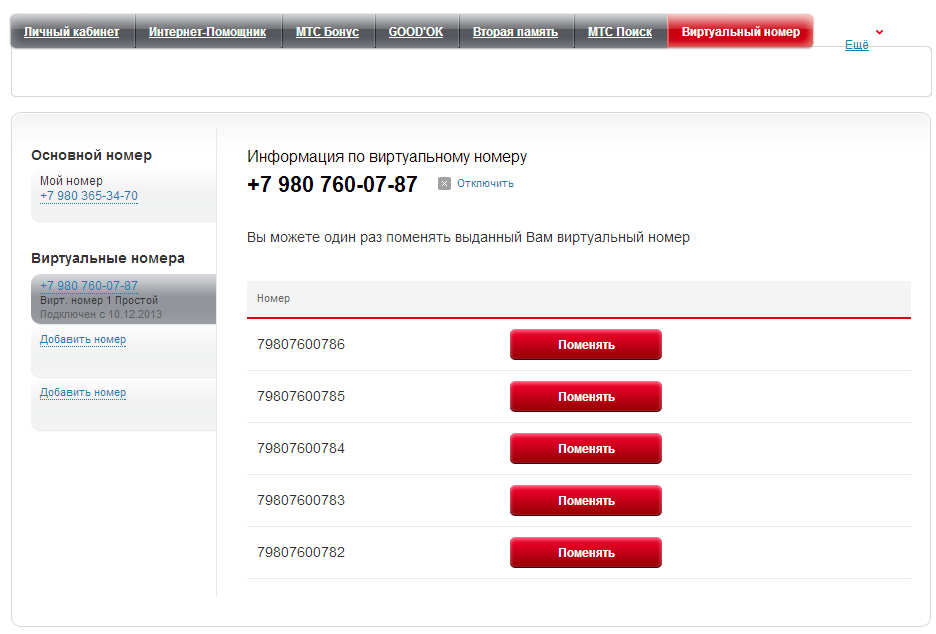Click the Отключить link text

pos(485,184)
